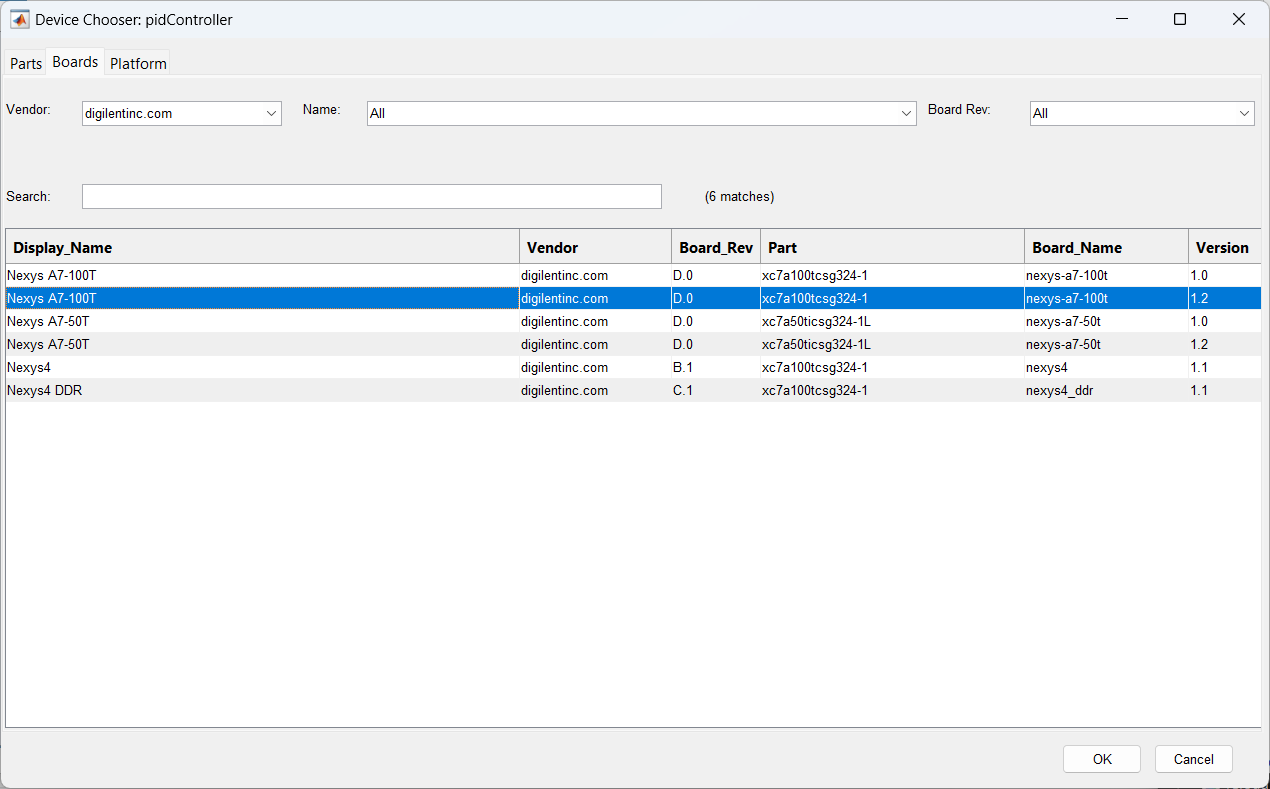1270x789 pixels.
Task: Click the Board_Rev column header
Action: pyautogui.click(x=715, y=248)
